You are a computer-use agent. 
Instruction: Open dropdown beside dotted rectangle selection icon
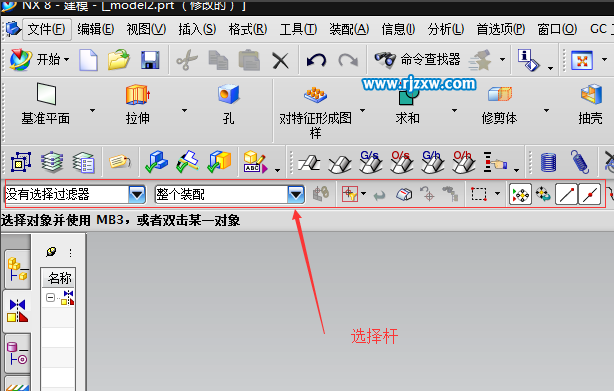(x=497, y=193)
